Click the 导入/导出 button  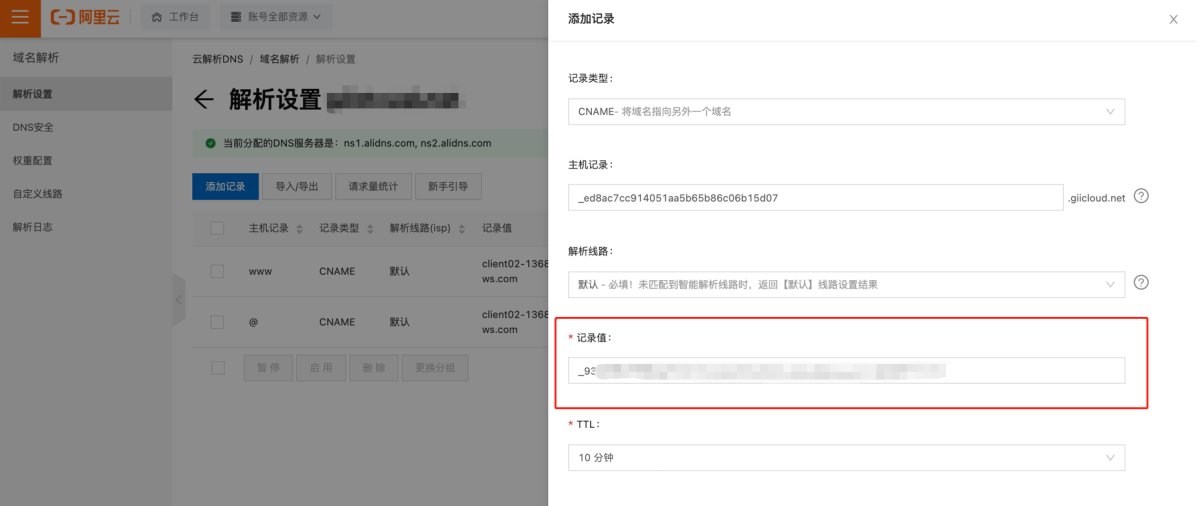(297, 186)
